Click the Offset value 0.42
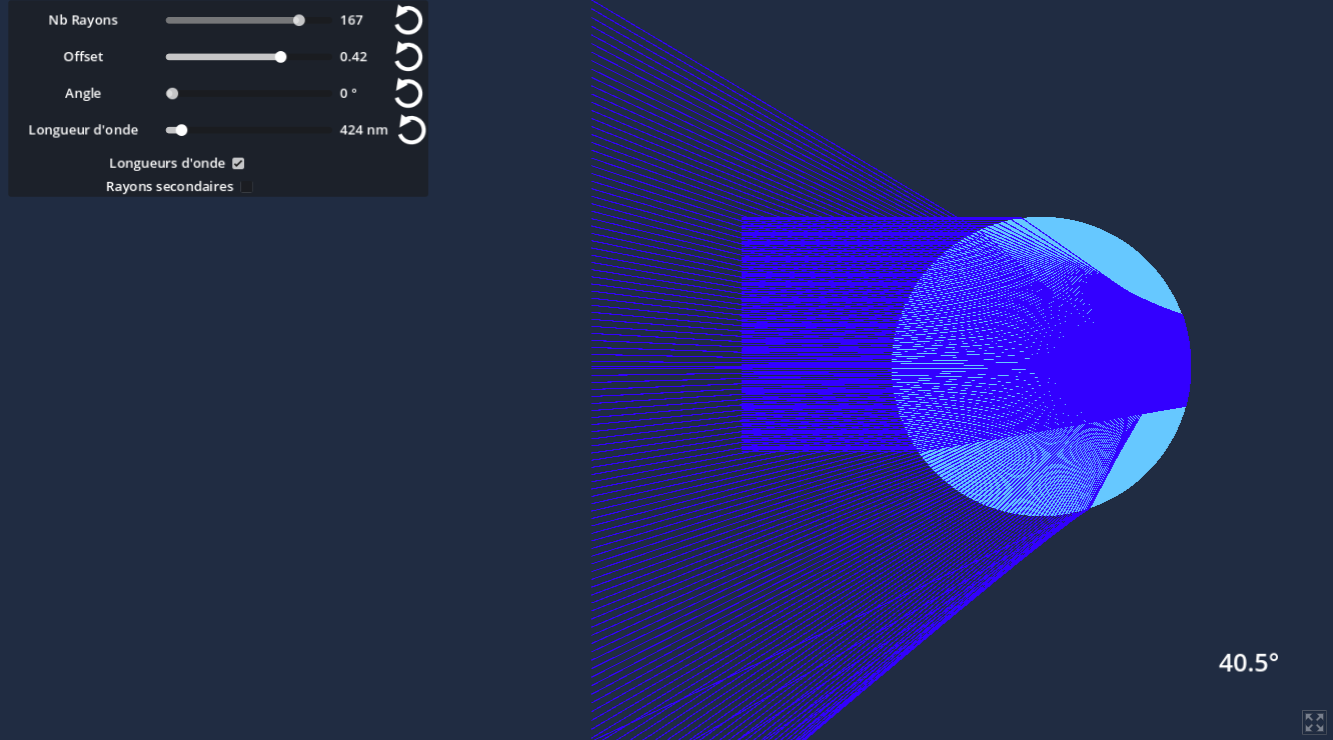1333x740 pixels. 353,57
